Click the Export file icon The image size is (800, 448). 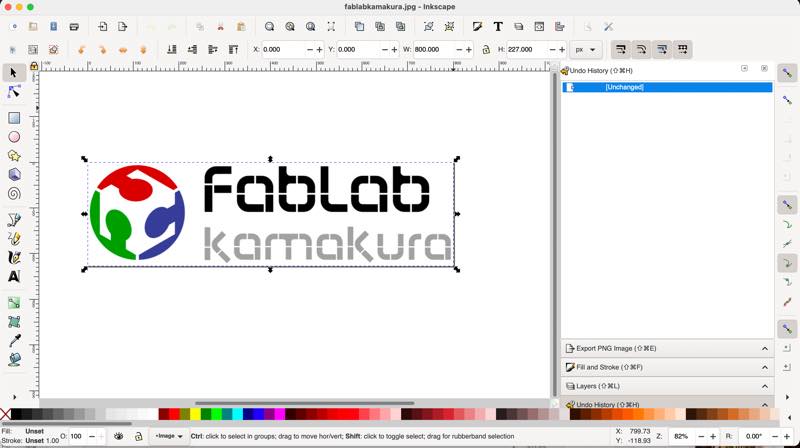pyautogui.click(x=122, y=27)
